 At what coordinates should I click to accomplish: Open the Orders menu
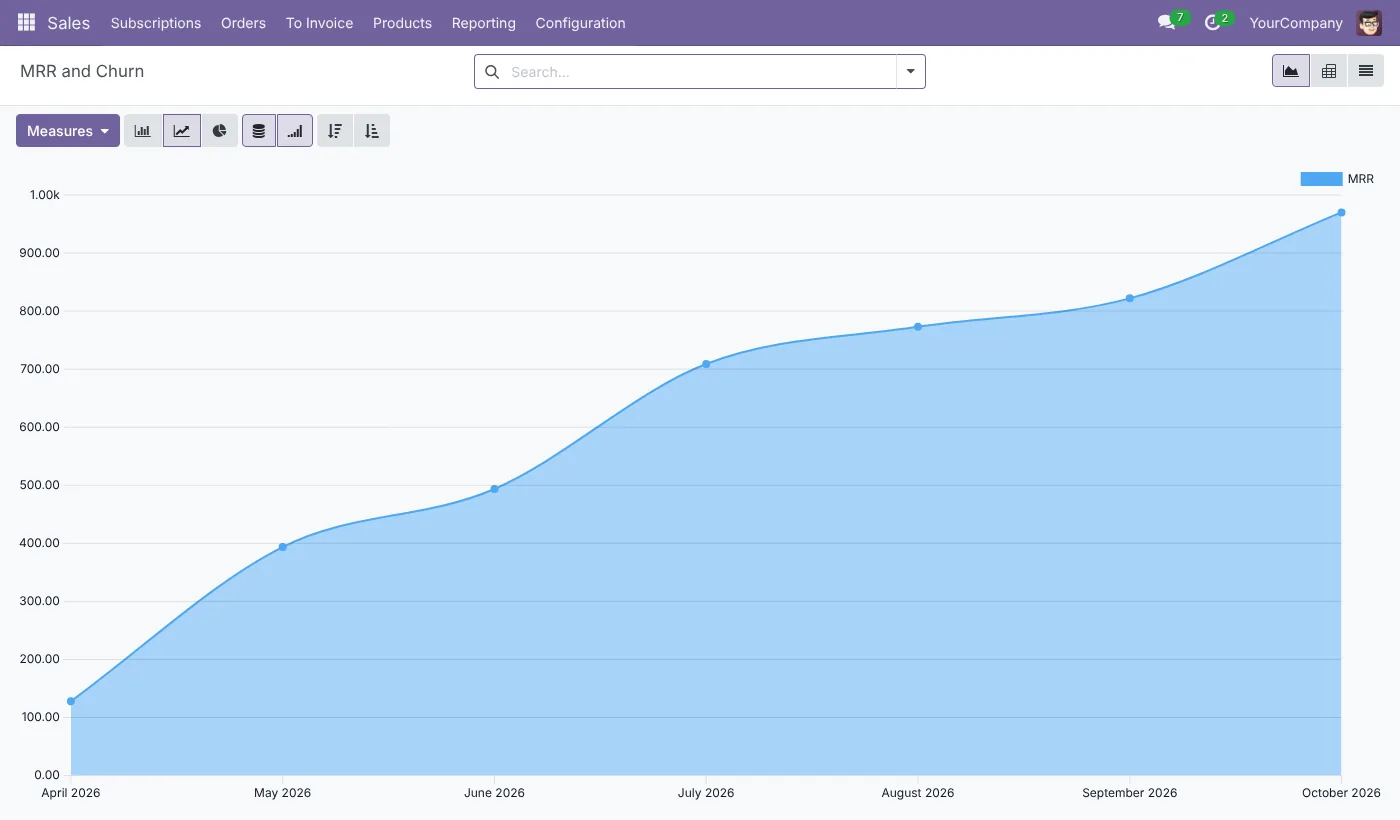244,23
